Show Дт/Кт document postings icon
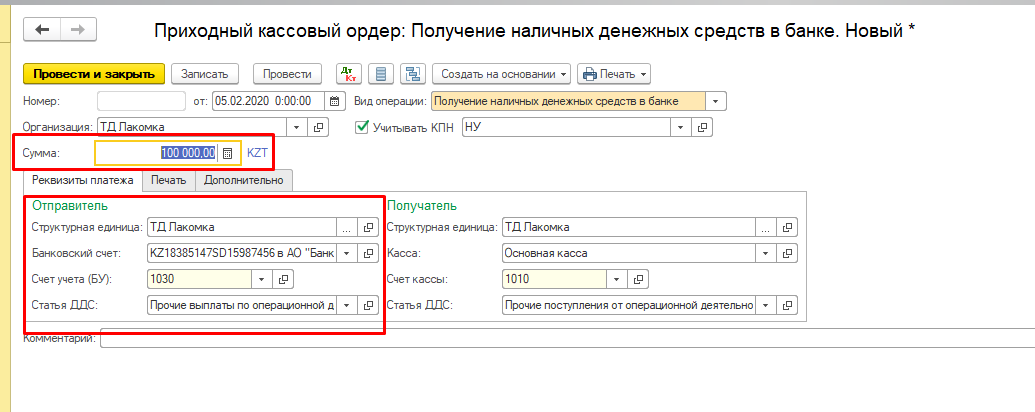Viewport: 1035px width, 412px height. point(348,74)
